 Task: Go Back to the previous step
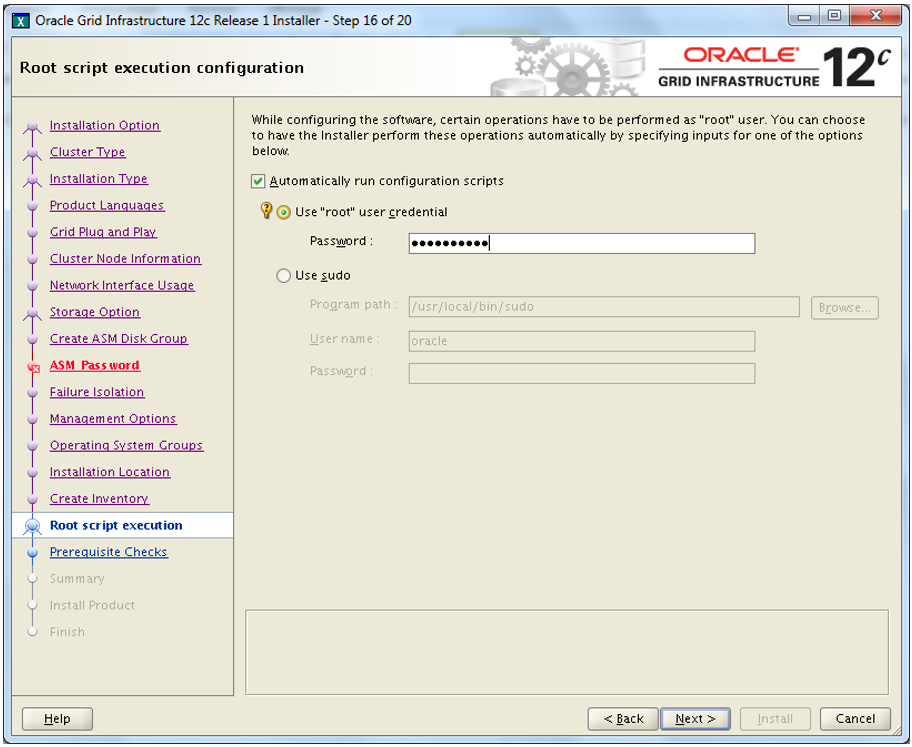click(x=623, y=719)
